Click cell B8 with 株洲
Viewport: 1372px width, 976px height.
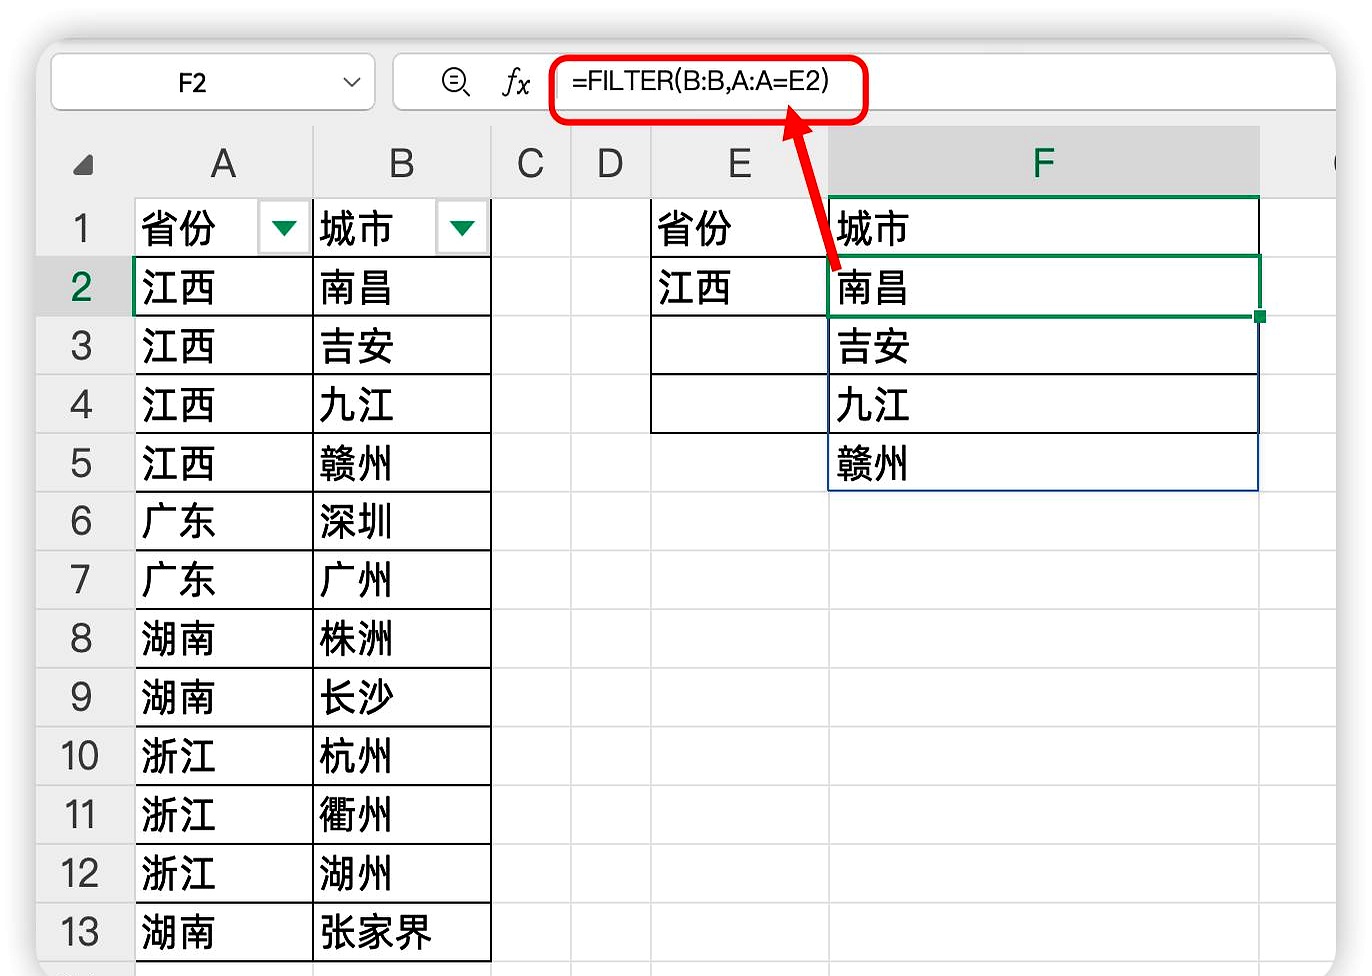[x=402, y=638]
